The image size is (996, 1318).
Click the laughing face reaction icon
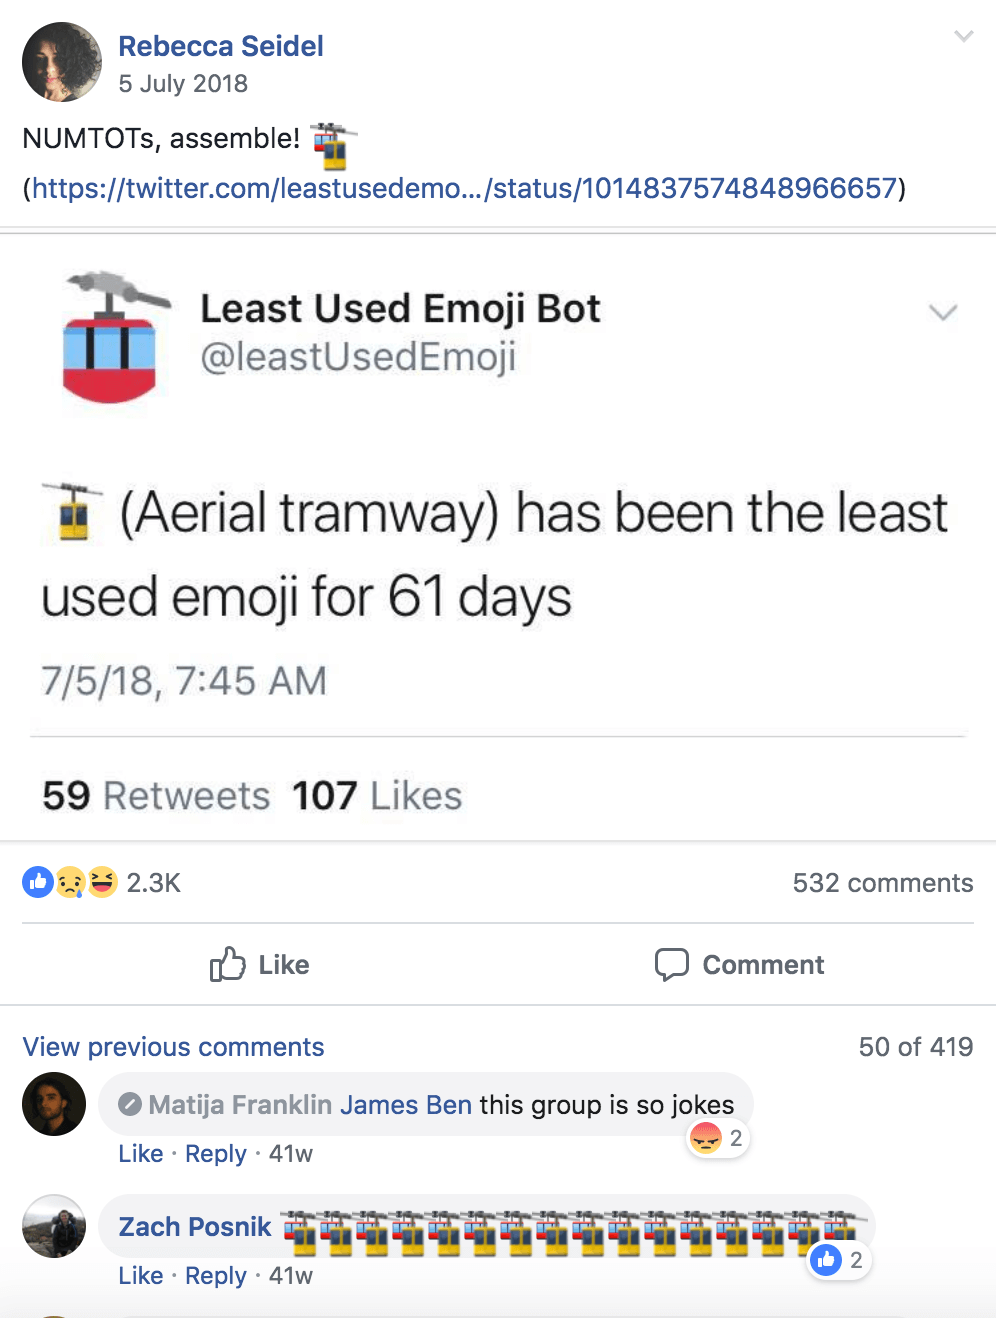[x=102, y=882]
